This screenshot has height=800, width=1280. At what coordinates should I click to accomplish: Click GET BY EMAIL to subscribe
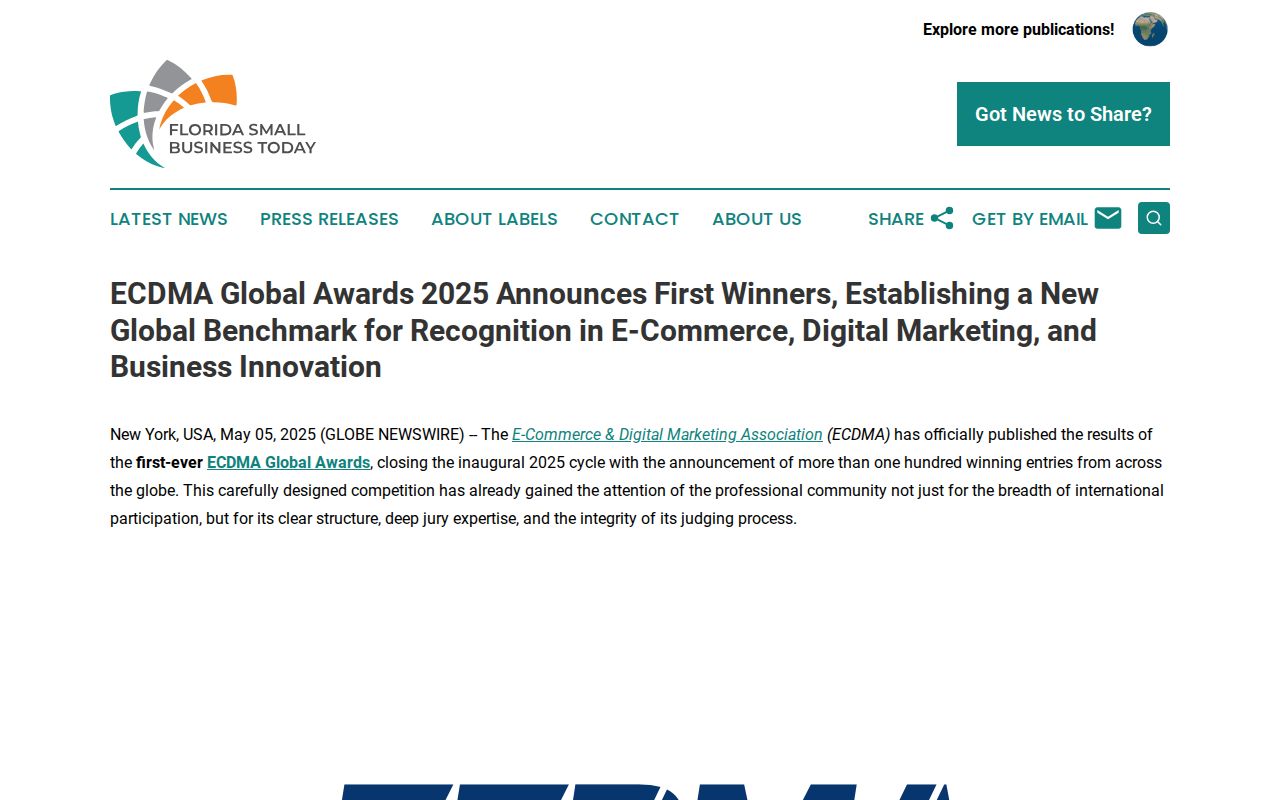[1030, 219]
